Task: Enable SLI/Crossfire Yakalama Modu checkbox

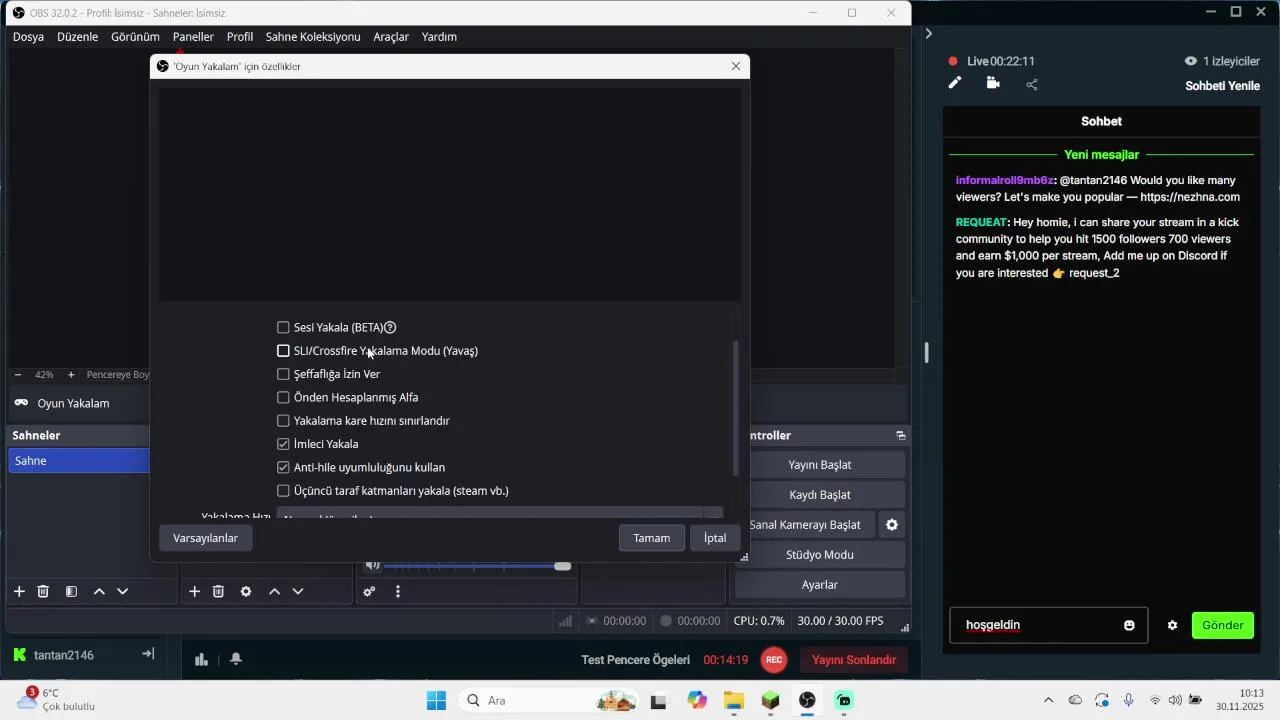Action: (283, 351)
